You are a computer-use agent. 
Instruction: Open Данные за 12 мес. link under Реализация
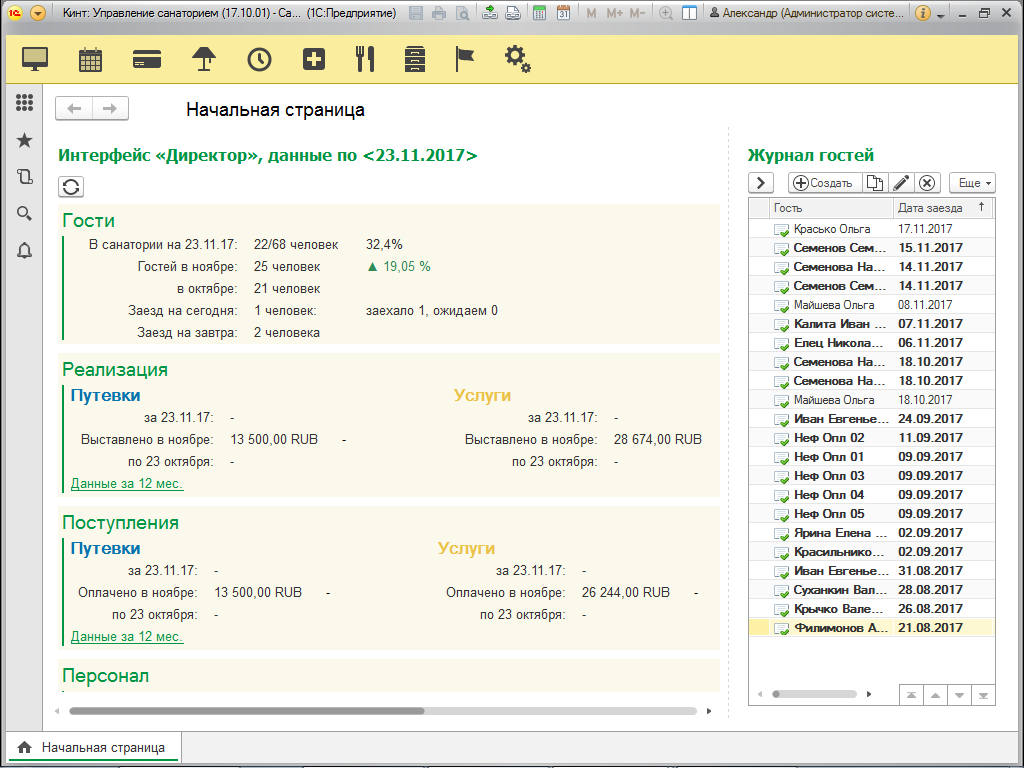click(x=127, y=483)
